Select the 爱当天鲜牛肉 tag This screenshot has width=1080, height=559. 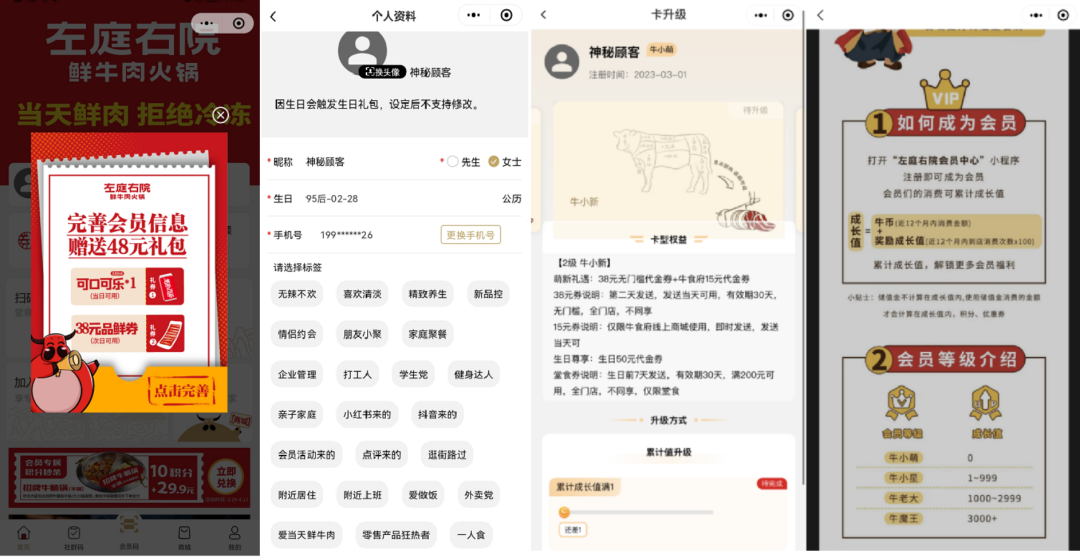306,534
